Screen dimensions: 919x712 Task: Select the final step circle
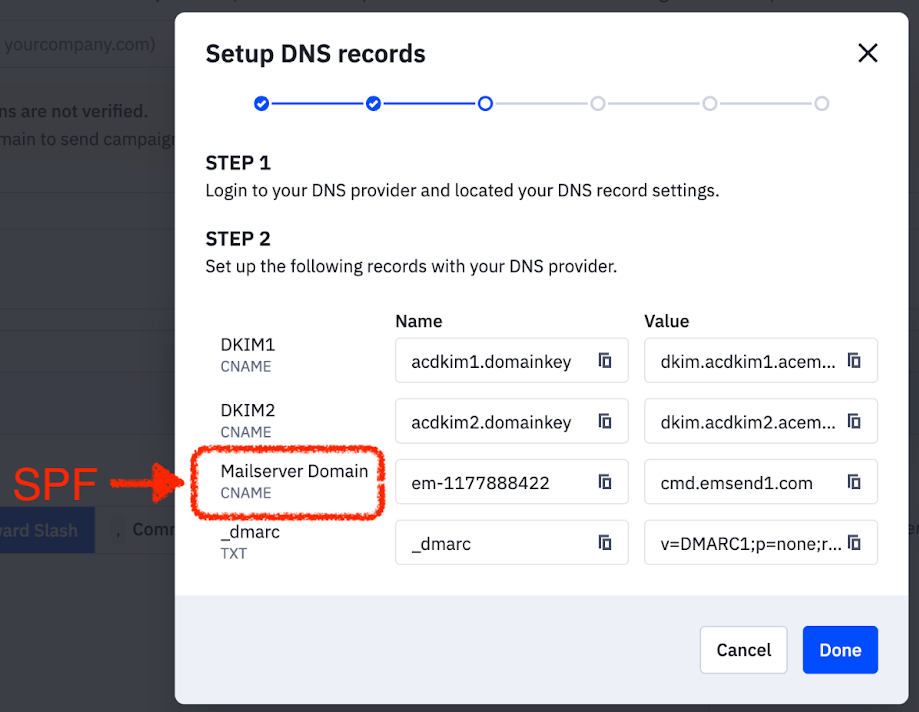(821, 103)
